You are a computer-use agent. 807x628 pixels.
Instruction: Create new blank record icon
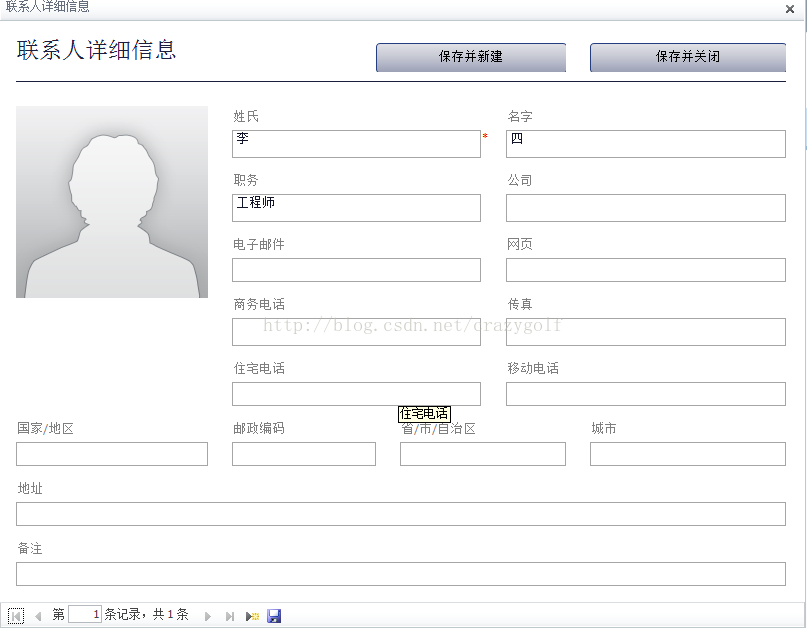tap(252, 616)
